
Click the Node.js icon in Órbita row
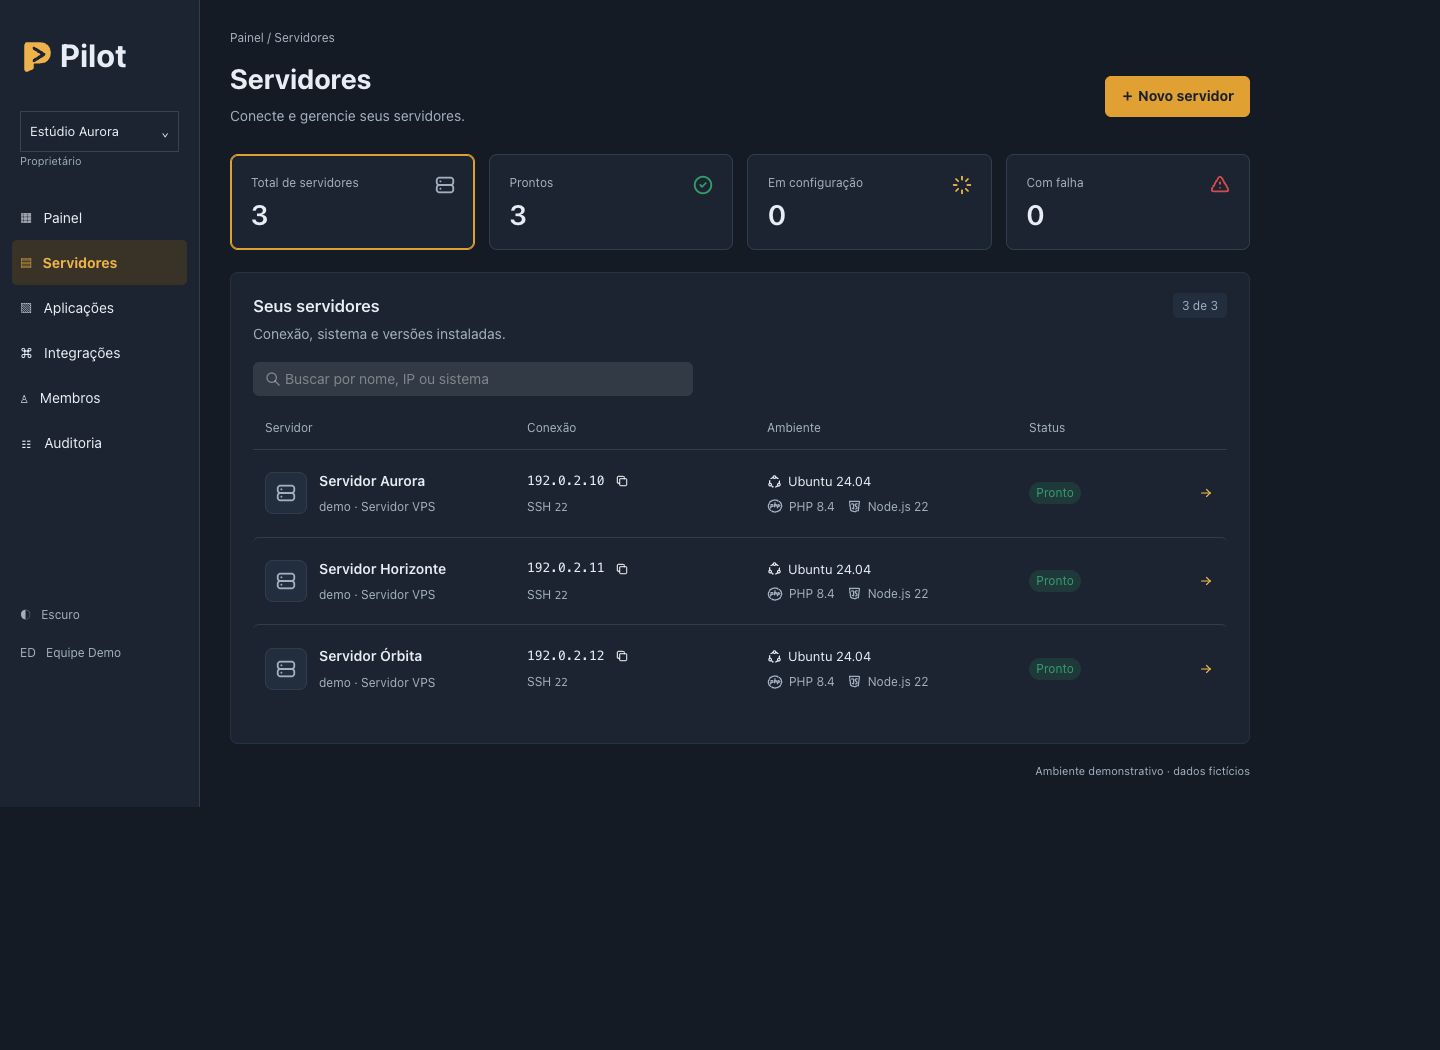pos(854,682)
